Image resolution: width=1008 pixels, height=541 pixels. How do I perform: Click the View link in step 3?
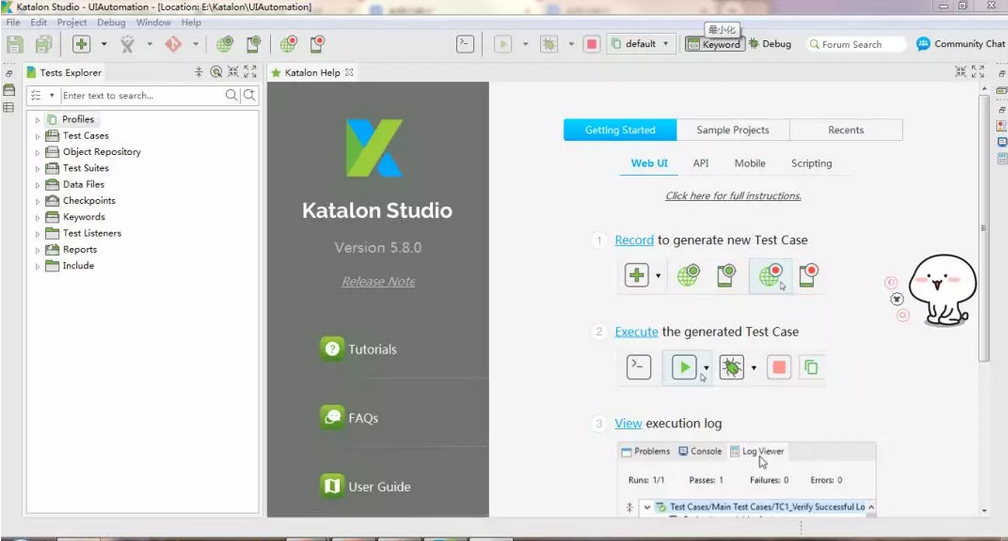(x=628, y=423)
